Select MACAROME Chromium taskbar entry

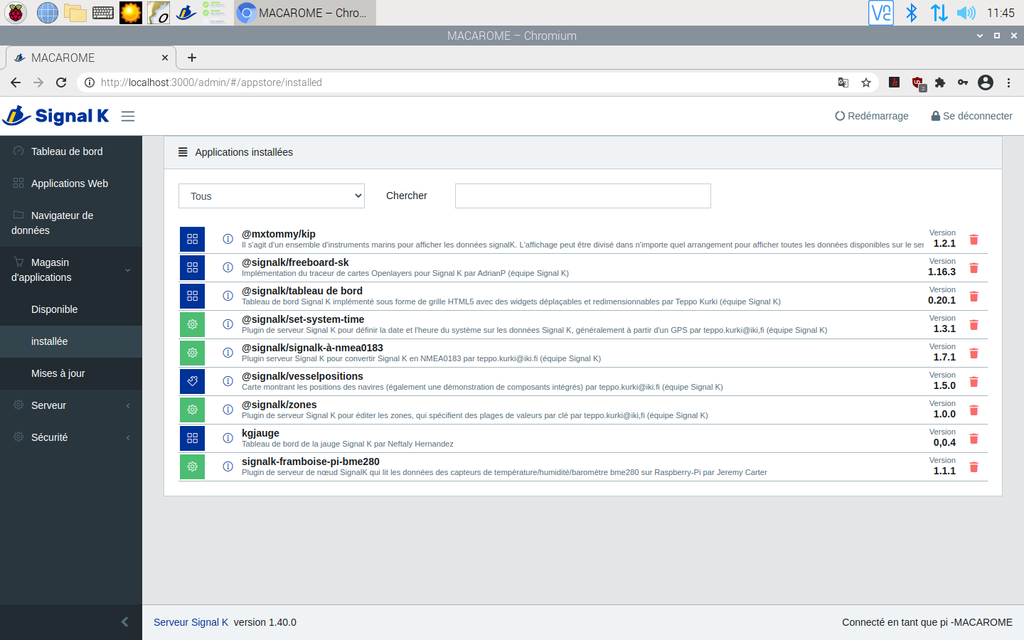coord(304,12)
